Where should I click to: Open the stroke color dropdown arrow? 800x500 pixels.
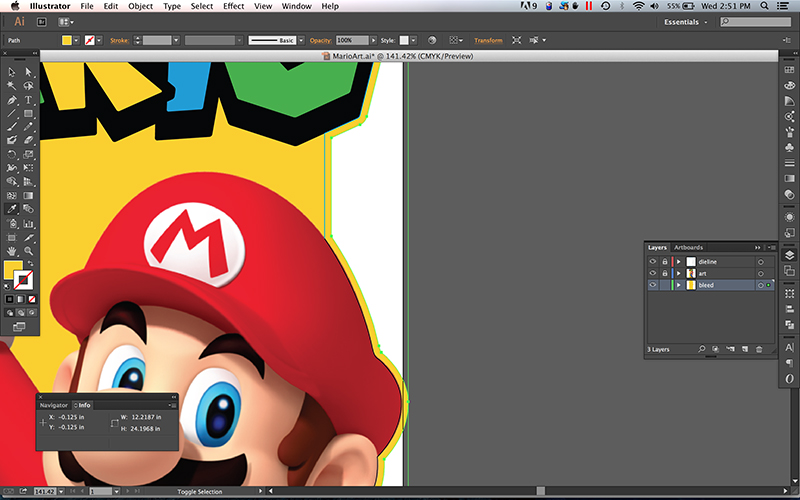(99, 40)
